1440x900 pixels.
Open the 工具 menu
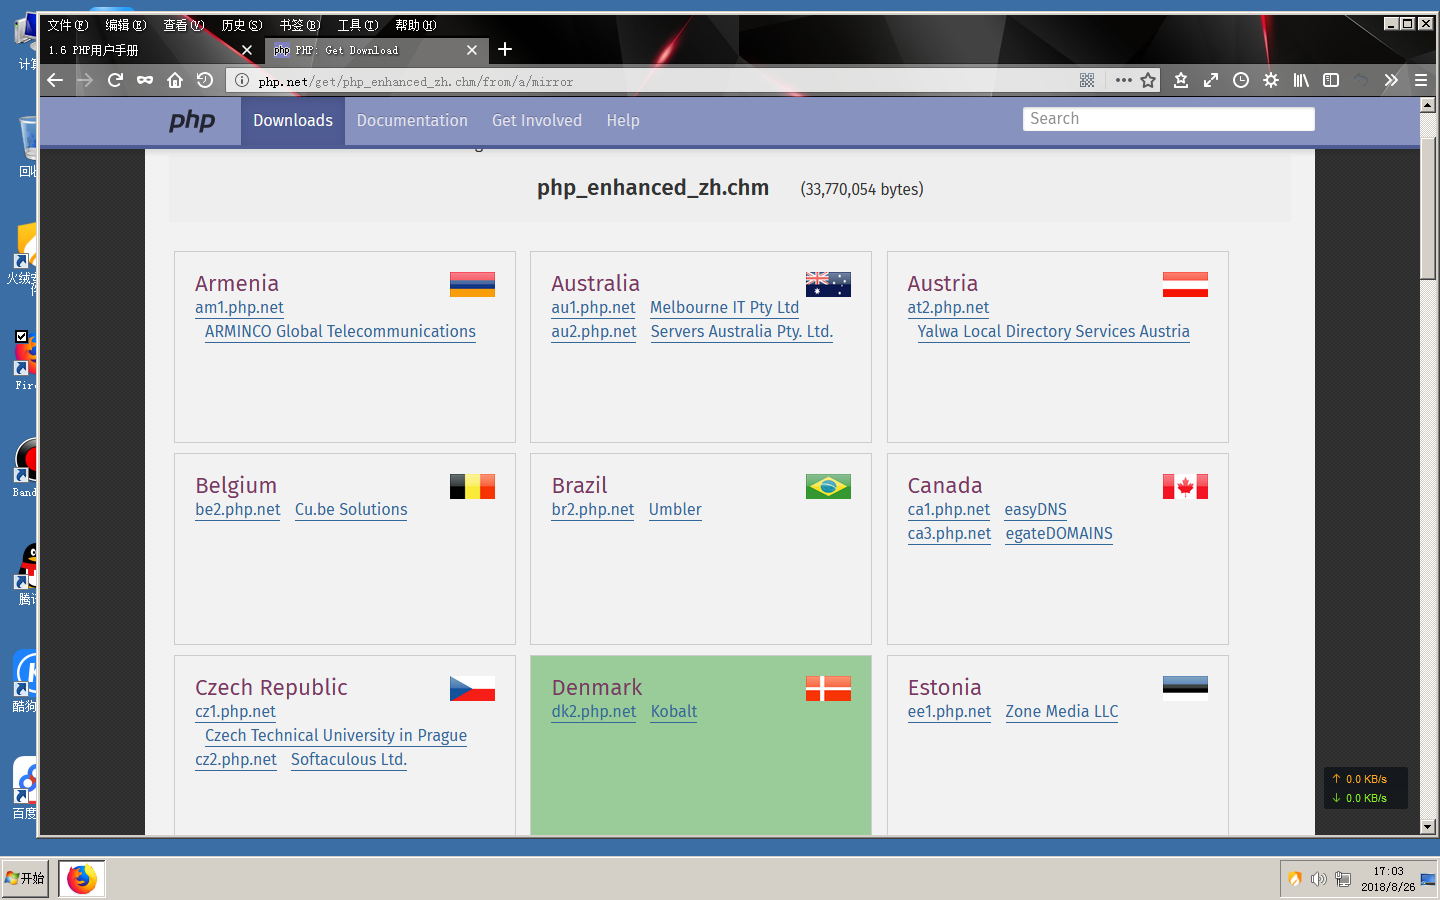tap(358, 25)
